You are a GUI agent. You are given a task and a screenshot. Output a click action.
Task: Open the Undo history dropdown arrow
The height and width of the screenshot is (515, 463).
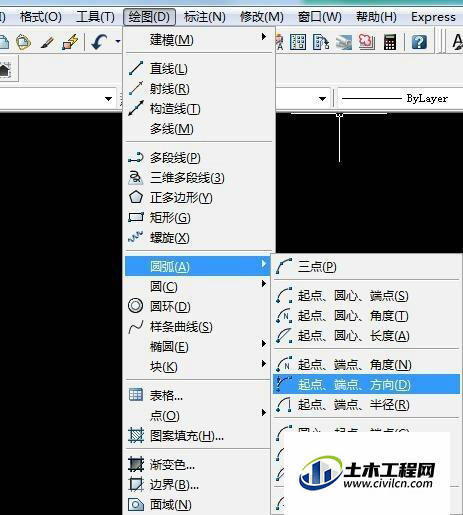click(x=117, y=42)
